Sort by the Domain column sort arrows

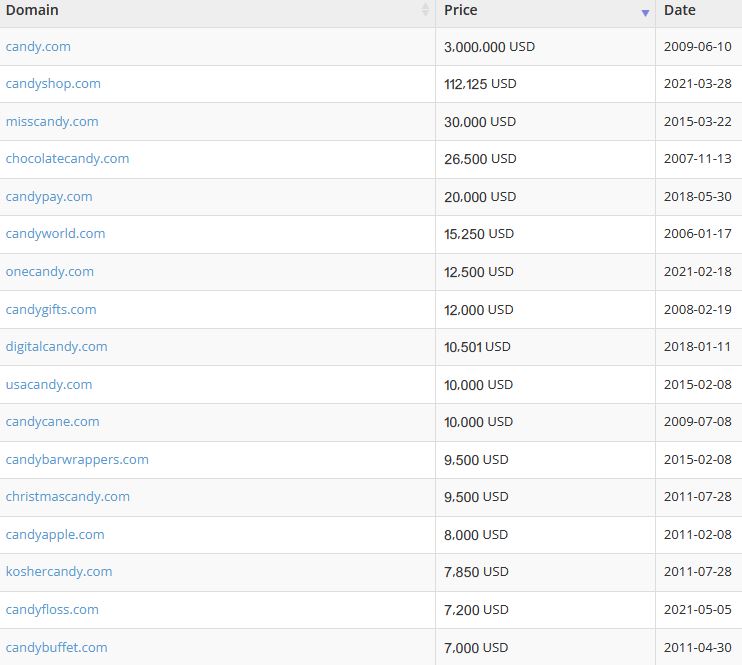click(425, 9)
